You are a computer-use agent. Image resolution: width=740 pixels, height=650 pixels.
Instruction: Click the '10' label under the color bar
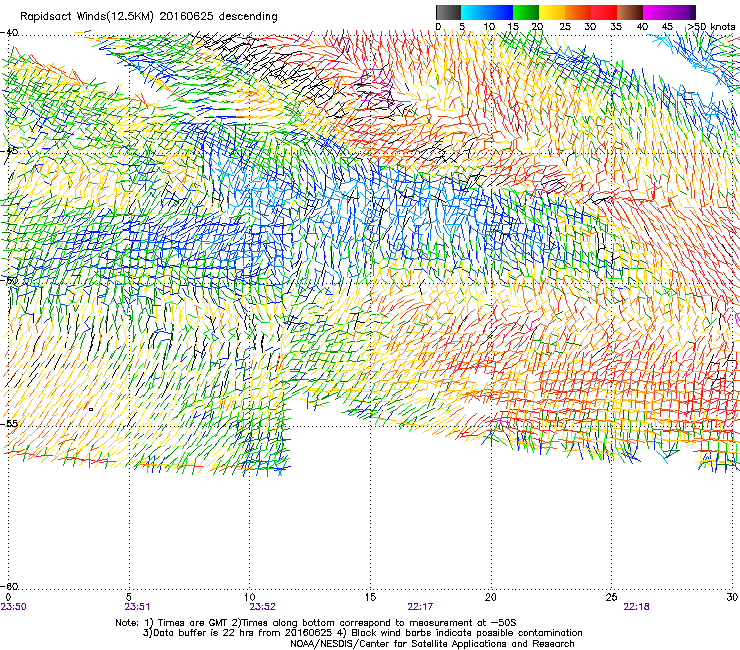[489, 27]
